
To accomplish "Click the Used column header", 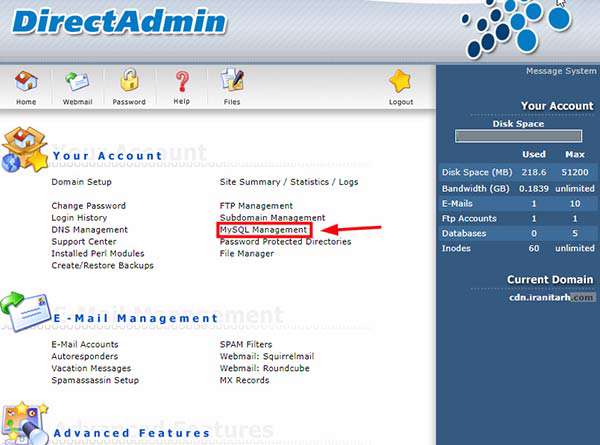I will click(534, 154).
